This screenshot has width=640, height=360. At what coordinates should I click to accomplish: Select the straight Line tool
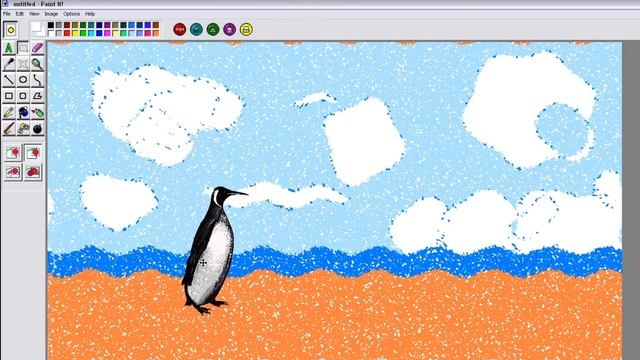9,80
